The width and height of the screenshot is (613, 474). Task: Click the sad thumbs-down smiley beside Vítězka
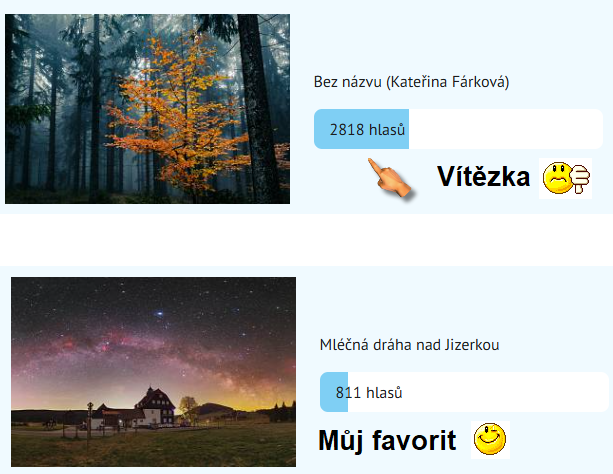point(565,179)
